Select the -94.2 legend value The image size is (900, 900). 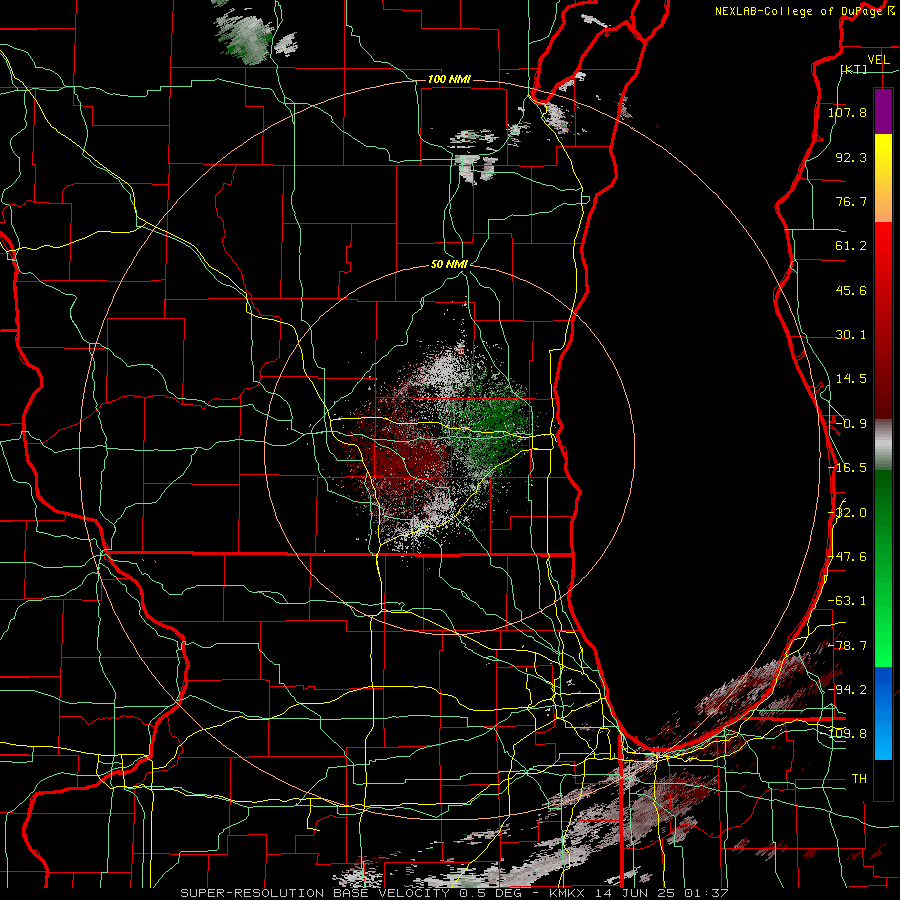(847, 690)
